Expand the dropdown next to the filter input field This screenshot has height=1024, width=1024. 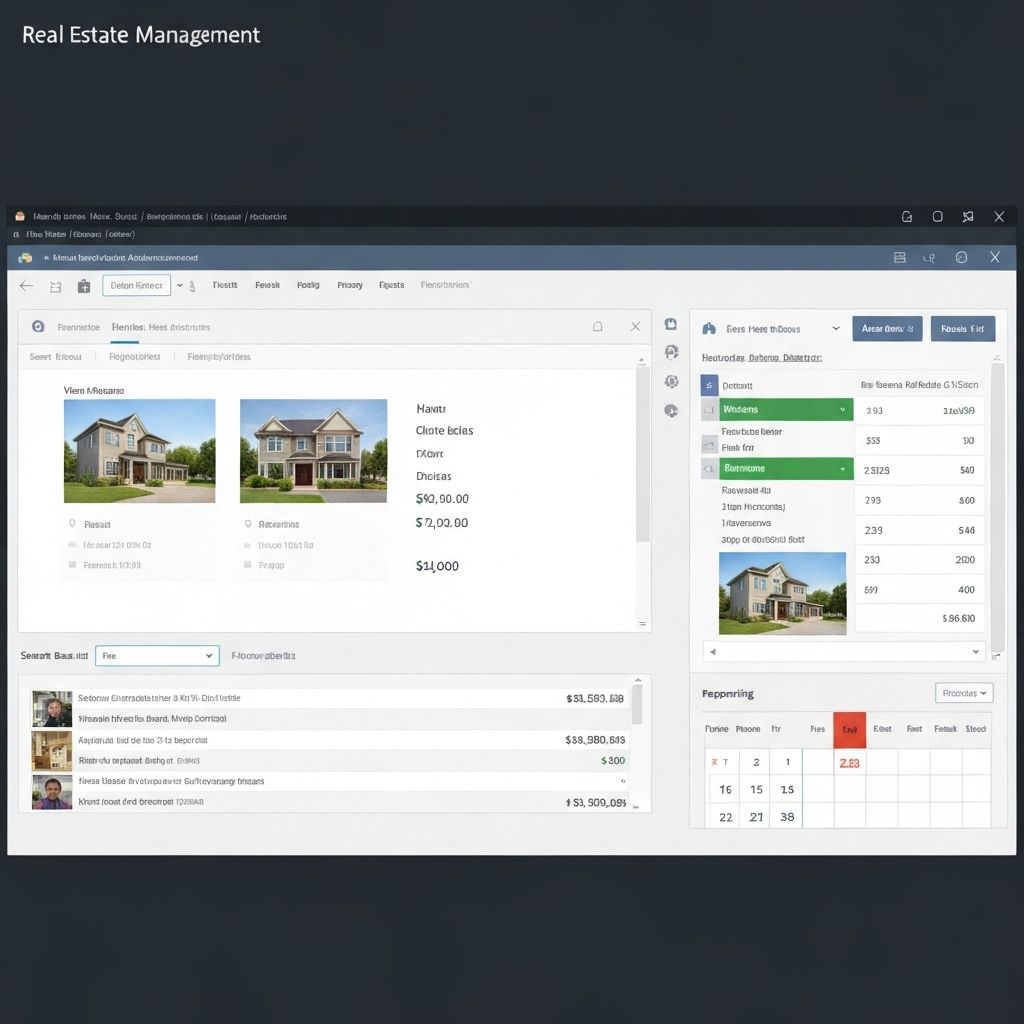click(x=180, y=285)
